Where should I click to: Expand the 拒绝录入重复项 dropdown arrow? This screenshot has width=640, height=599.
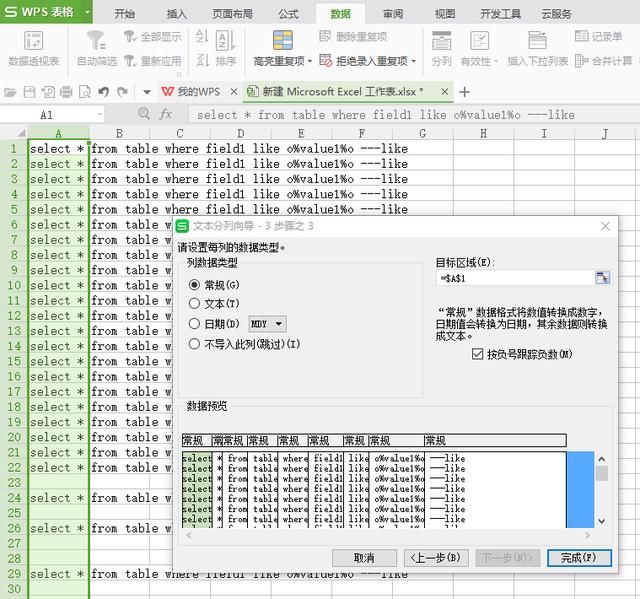click(413, 62)
